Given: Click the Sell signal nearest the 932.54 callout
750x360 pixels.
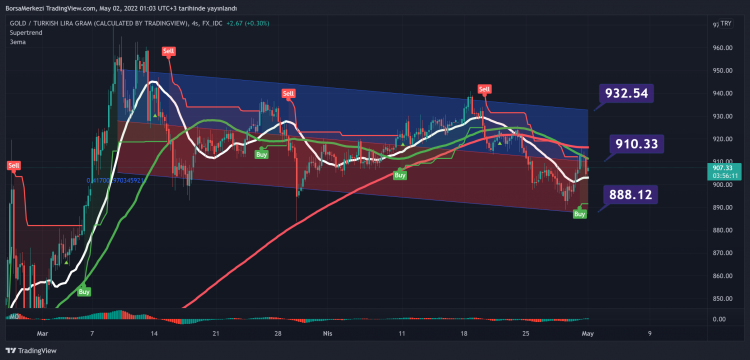Looking at the screenshot, I should [485, 88].
